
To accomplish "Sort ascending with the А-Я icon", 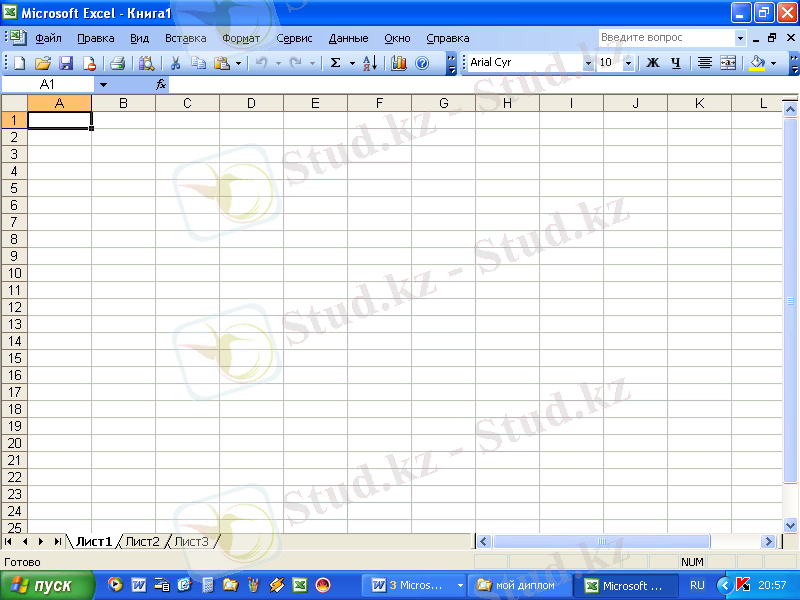I will pos(370,63).
